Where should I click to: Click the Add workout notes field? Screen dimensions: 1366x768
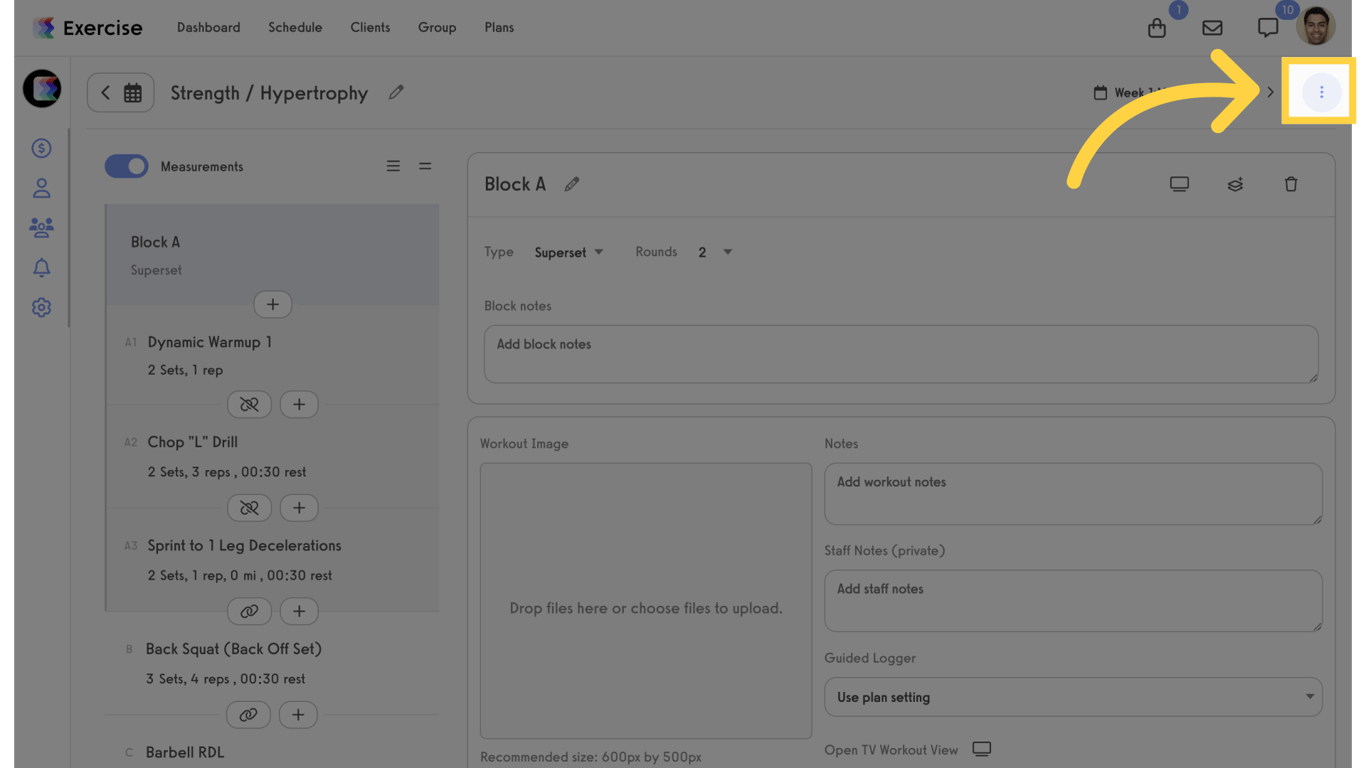1073,494
